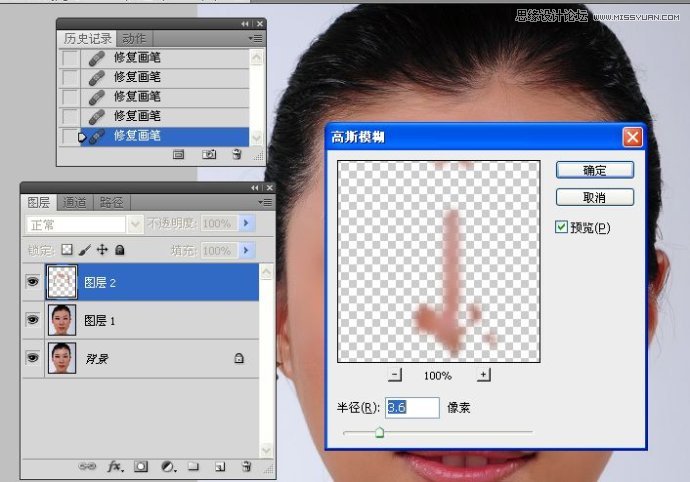This screenshot has width=690, height=482.
Task: Delete layer using Layers panel trash icon
Action: pyautogui.click(x=245, y=466)
